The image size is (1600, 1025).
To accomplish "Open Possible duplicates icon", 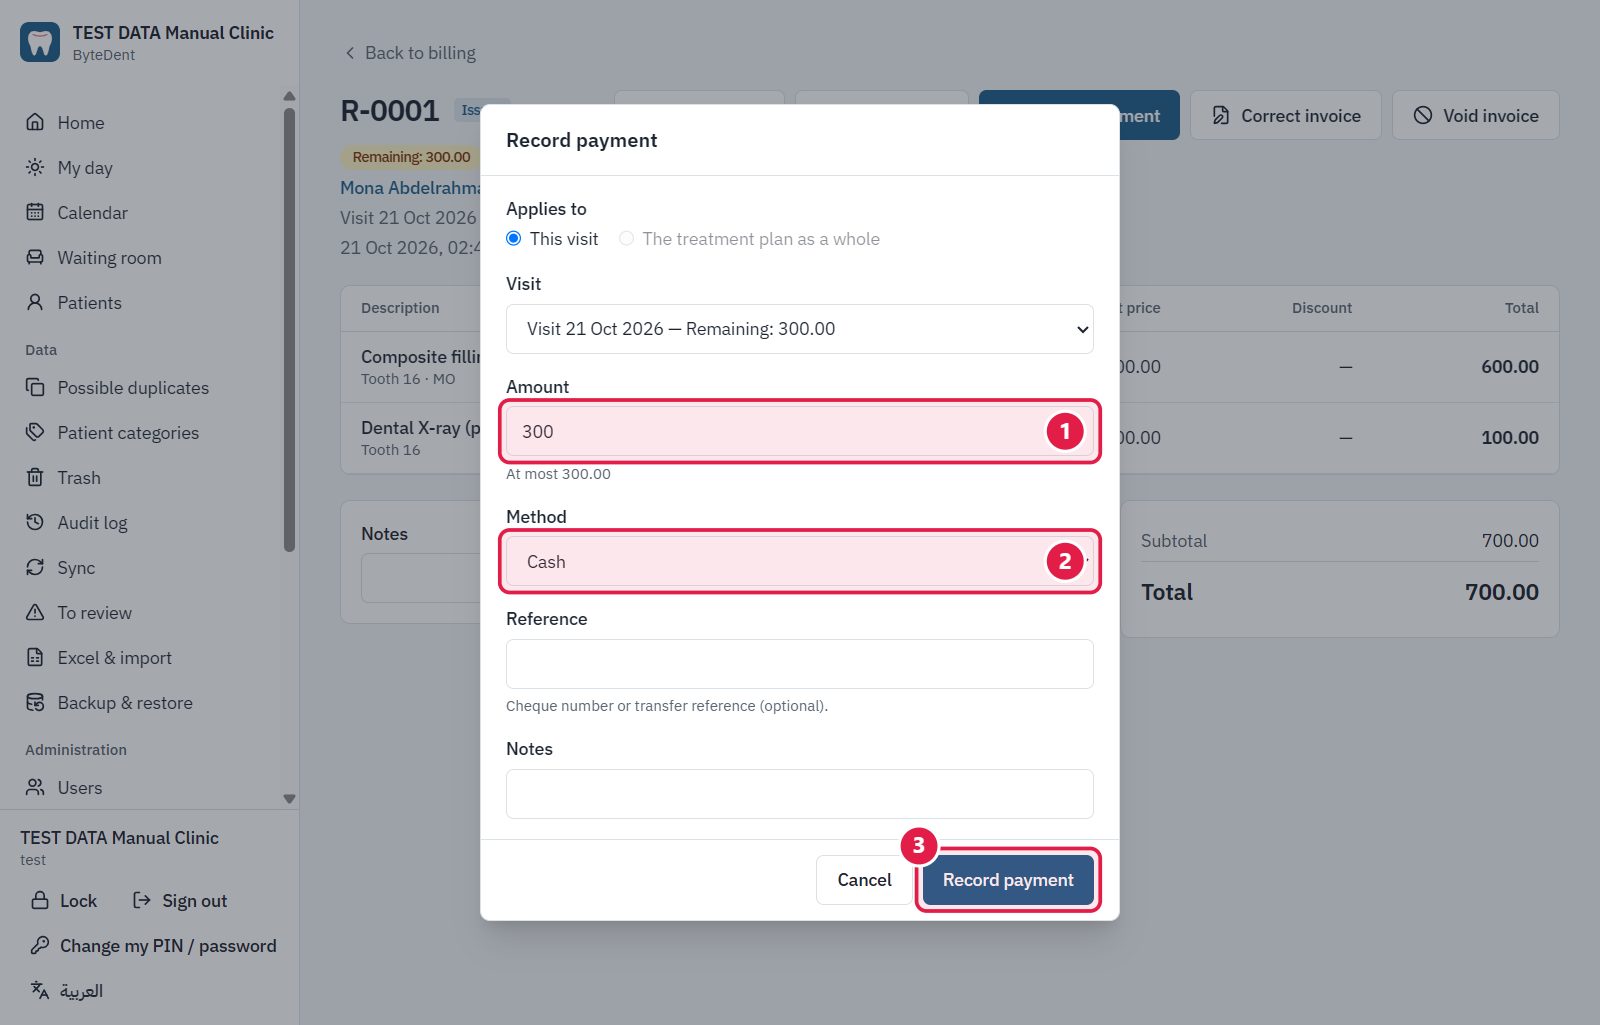I will (x=35, y=387).
